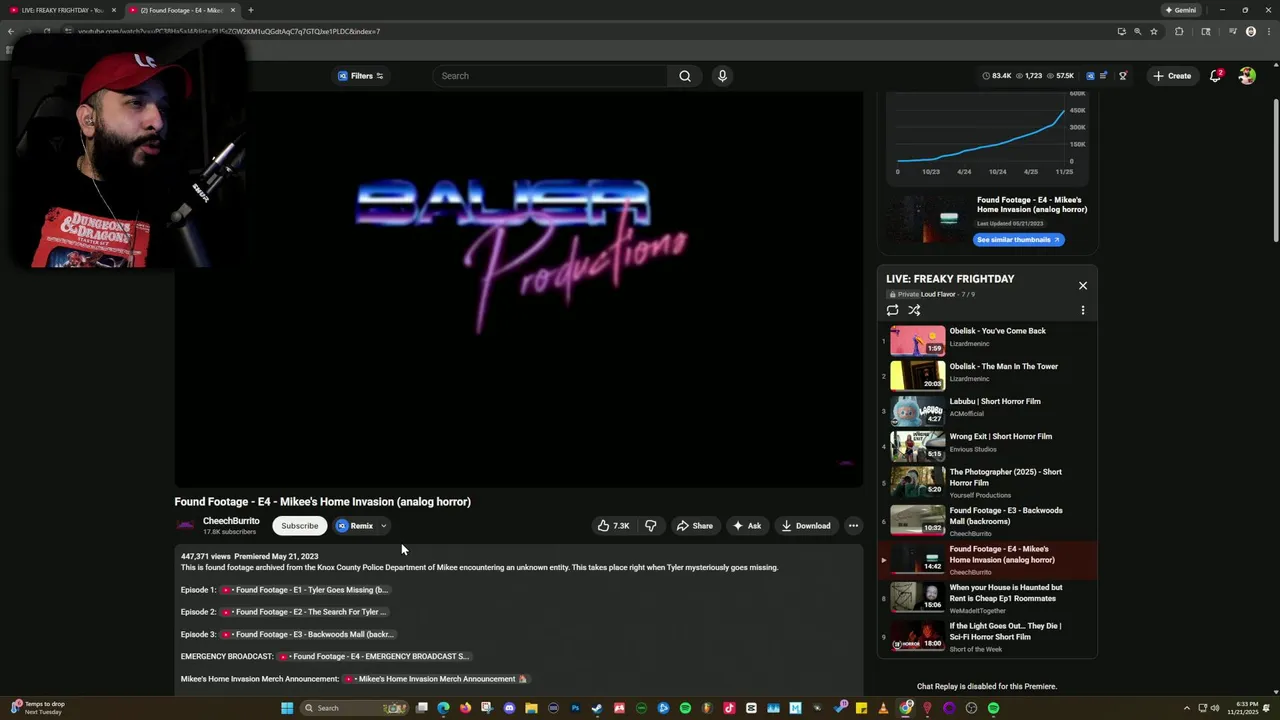Open the playlist three-dot options menu
The width and height of the screenshot is (1280, 720).
click(x=1083, y=310)
